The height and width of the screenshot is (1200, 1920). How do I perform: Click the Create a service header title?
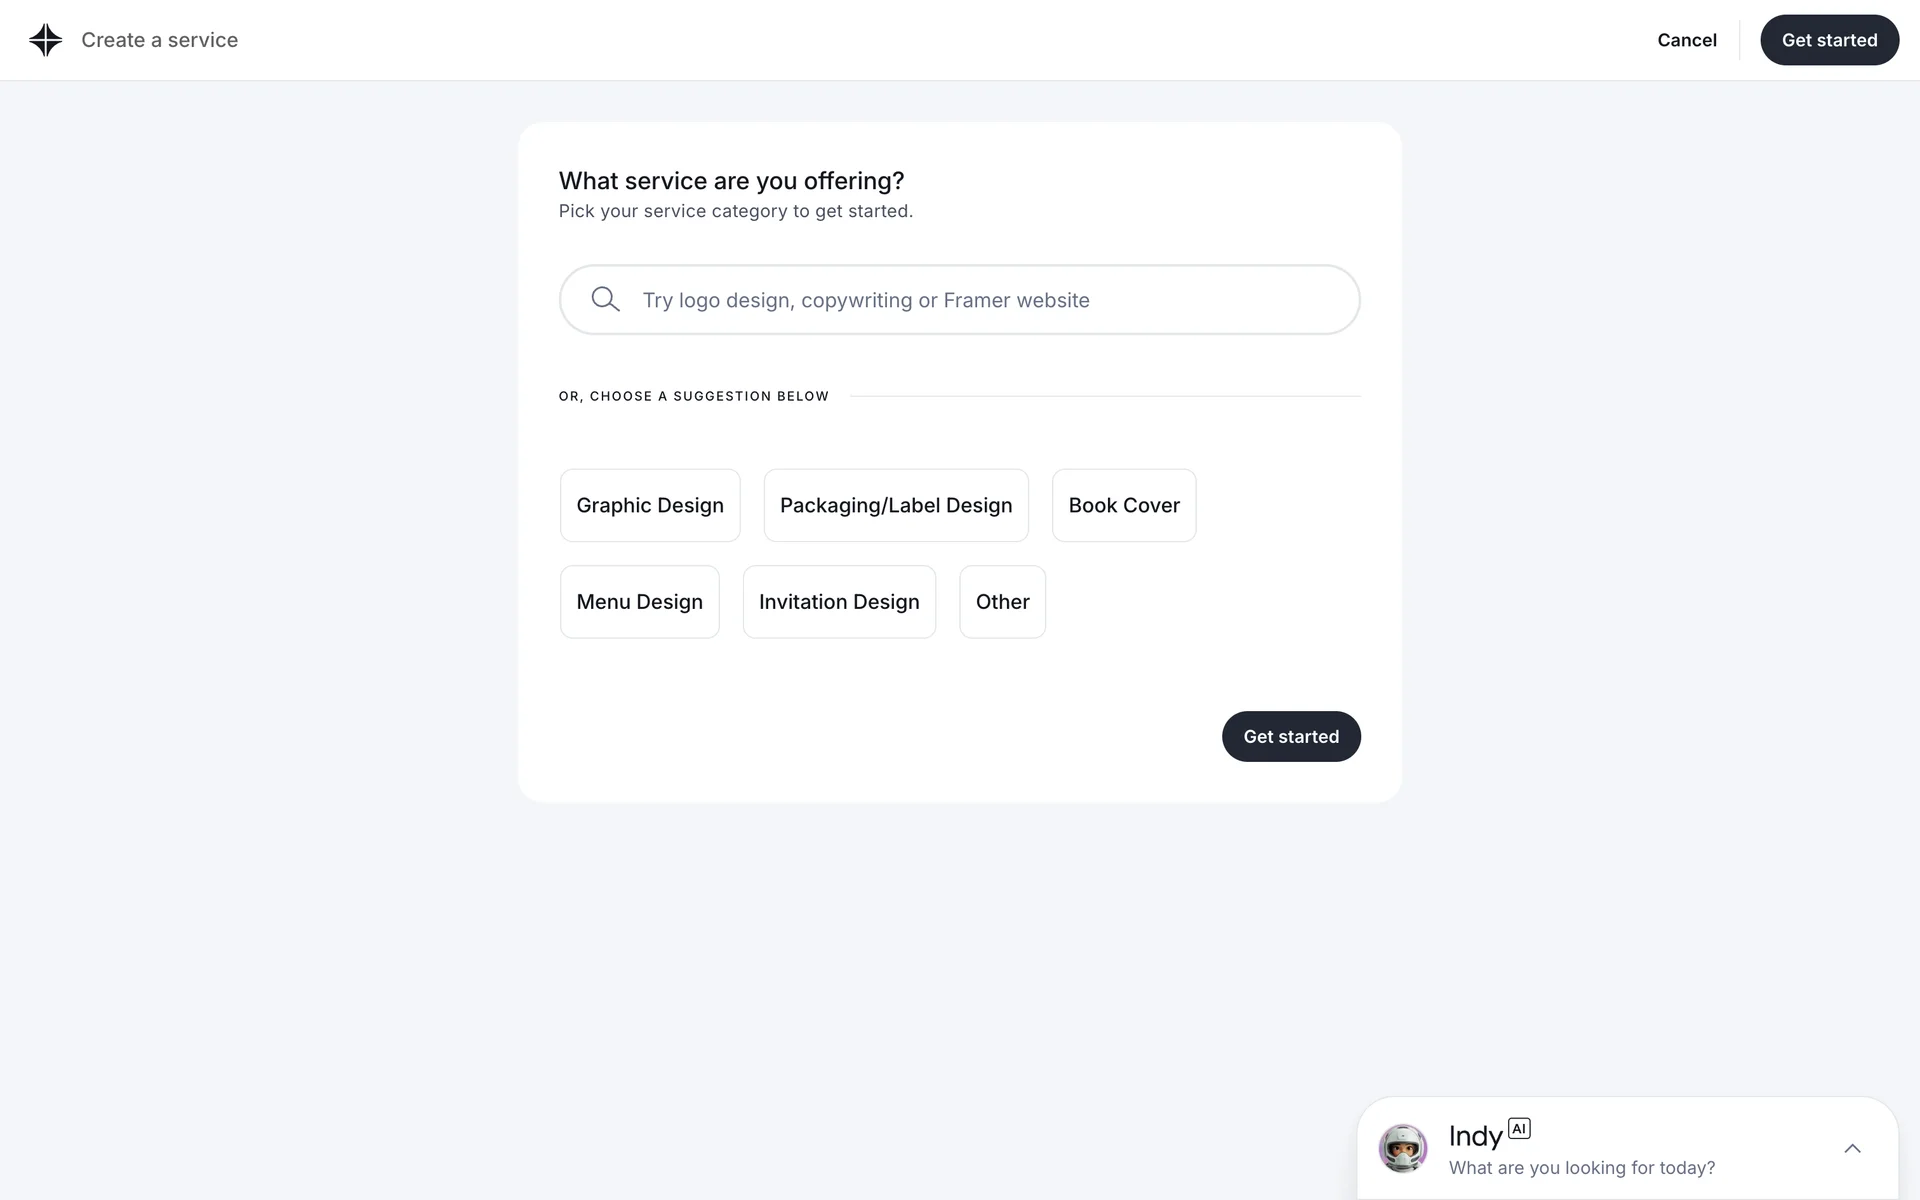point(160,40)
